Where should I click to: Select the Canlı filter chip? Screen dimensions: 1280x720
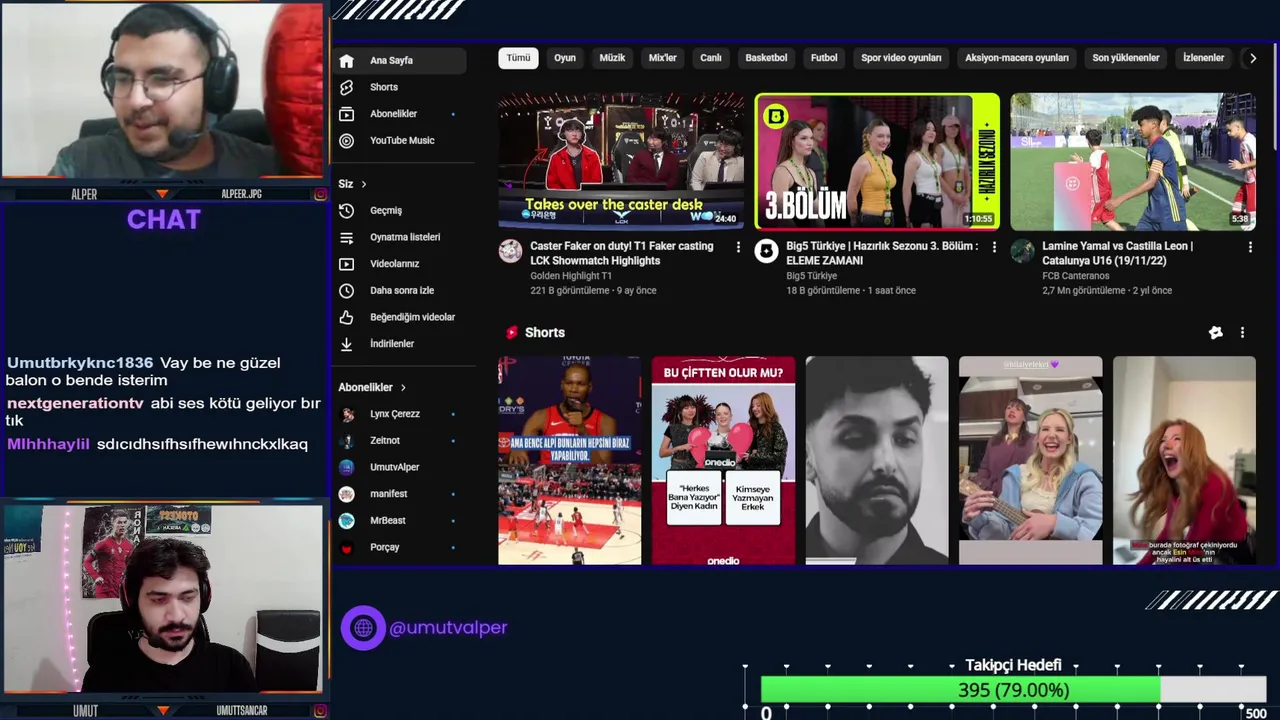(x=711, y=58)
